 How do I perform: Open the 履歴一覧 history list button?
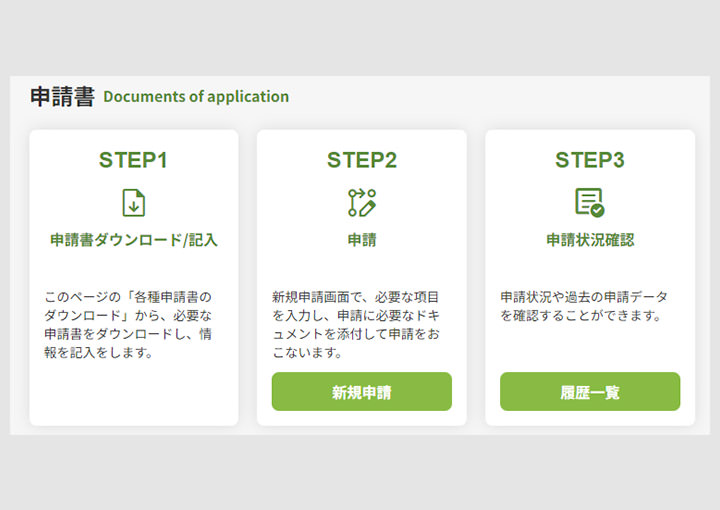(x=589, y=392)
